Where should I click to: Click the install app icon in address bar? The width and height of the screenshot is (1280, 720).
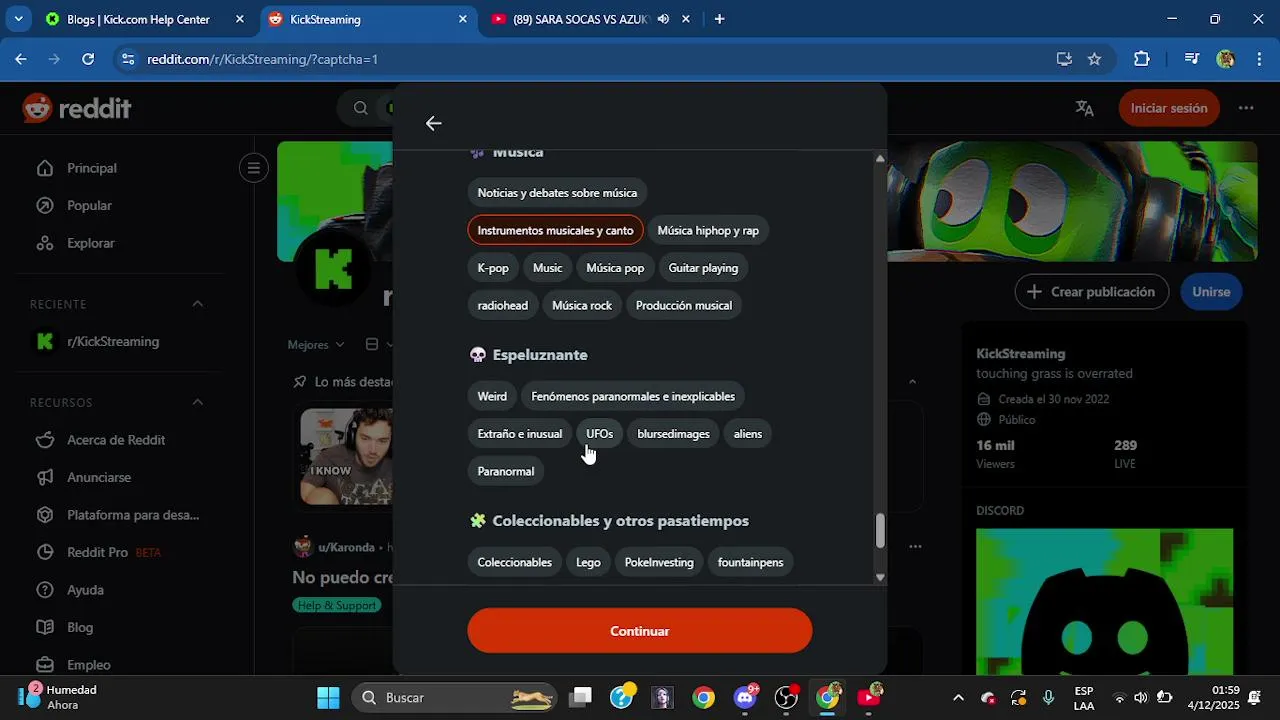click(x=1064, y=59)
